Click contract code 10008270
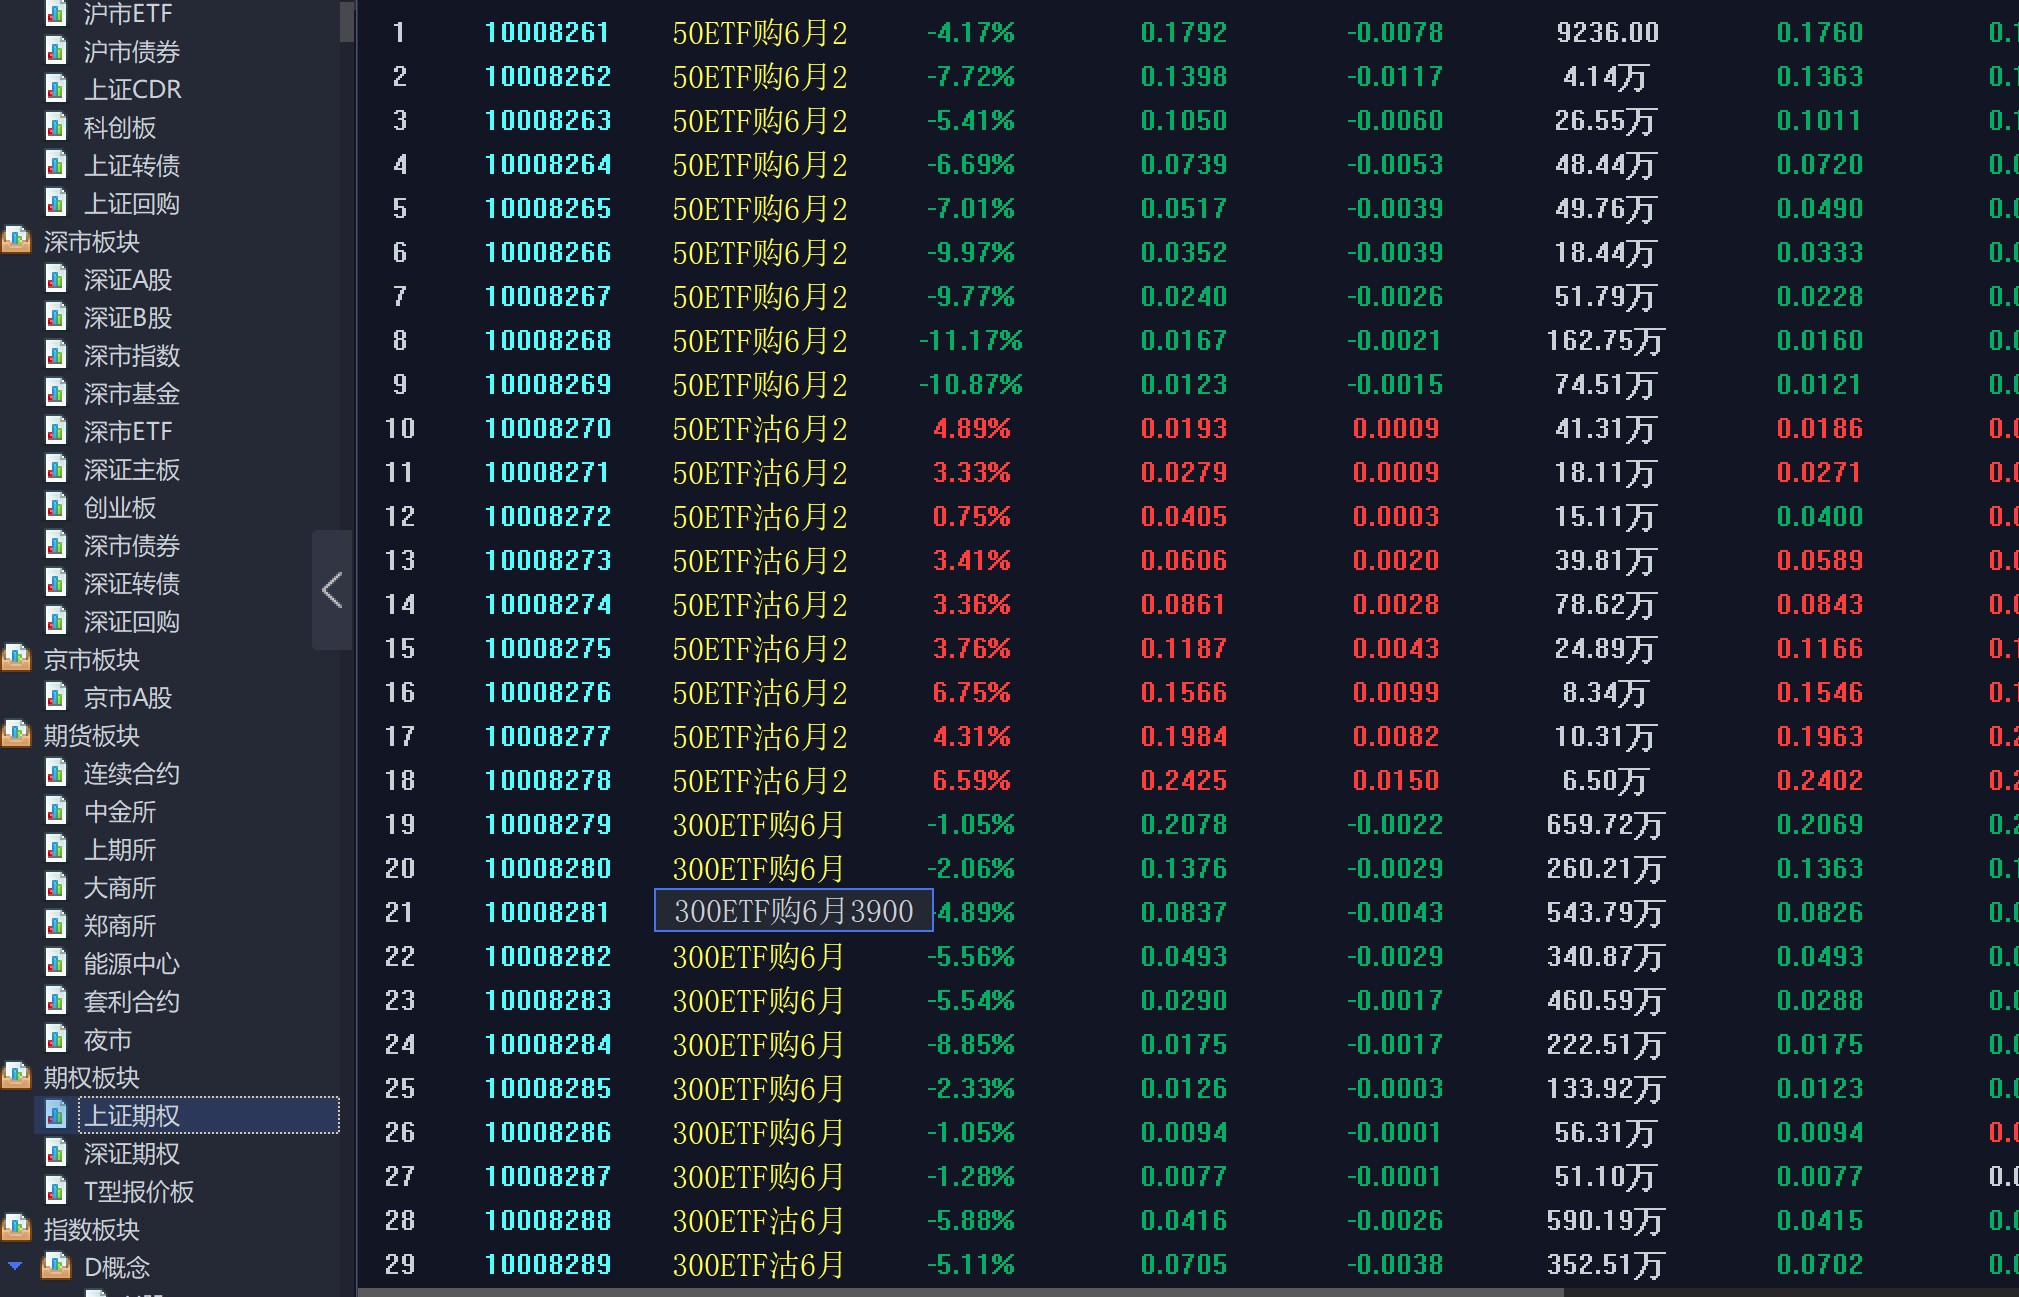This screenshot has height=1297, width=2019. 547,429
